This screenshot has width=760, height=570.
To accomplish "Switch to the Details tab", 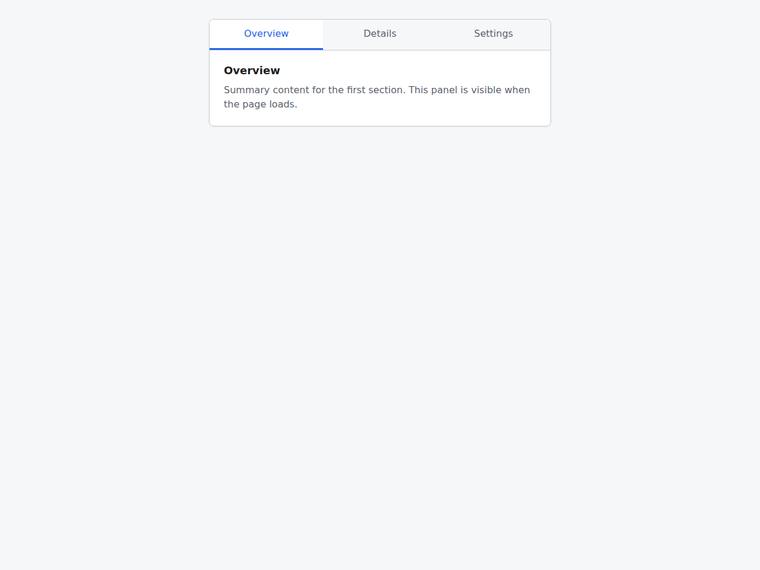I will pos(380,34).
